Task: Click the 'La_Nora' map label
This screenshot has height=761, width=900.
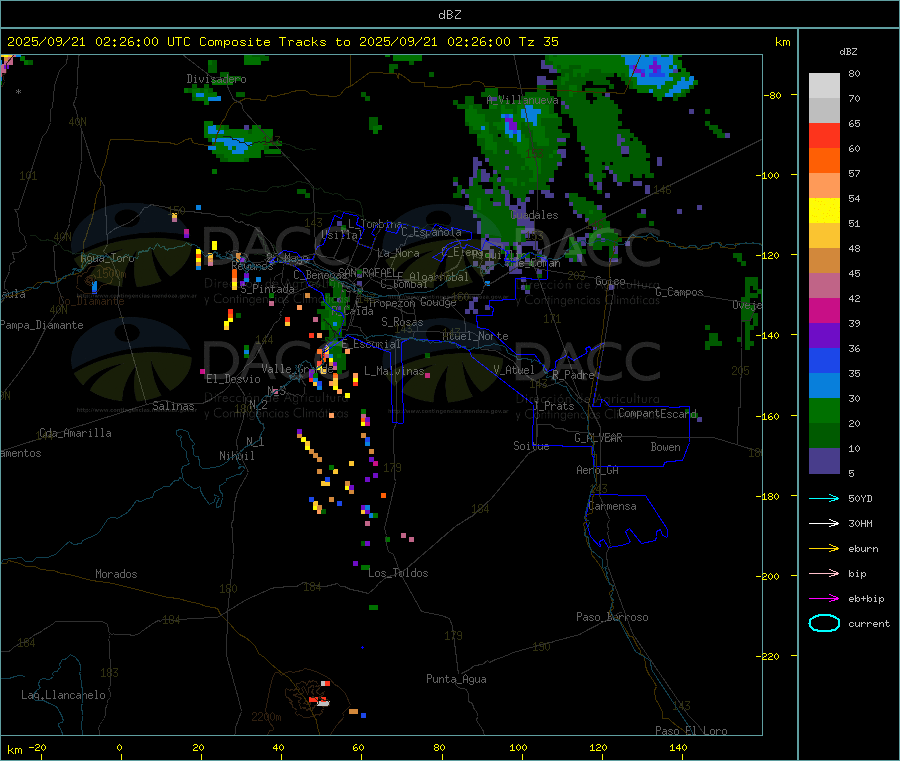Action: tap(398, 253)
